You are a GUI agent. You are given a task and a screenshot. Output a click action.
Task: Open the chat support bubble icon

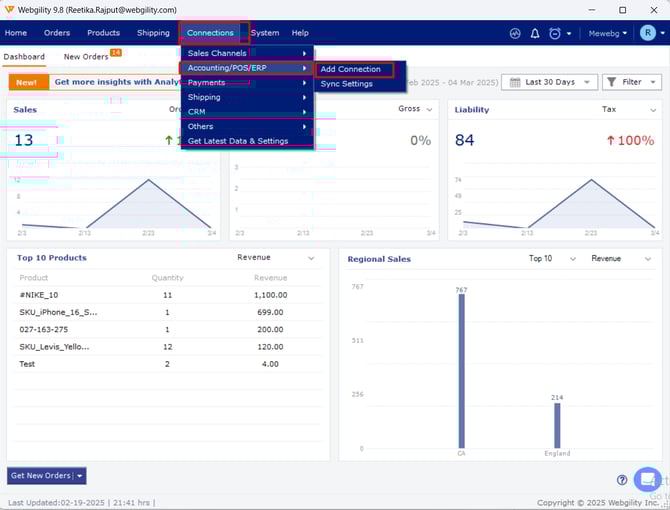pos(647,479)
